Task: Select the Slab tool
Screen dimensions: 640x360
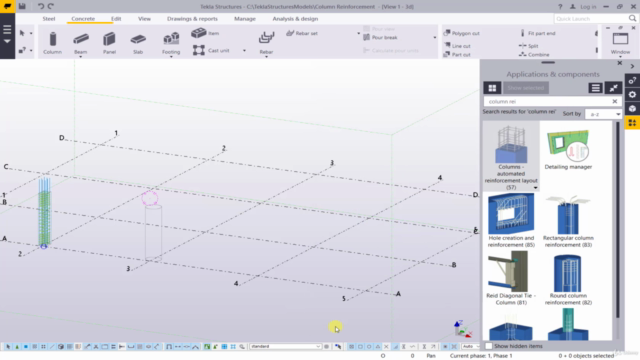Action: pos(138,43)
